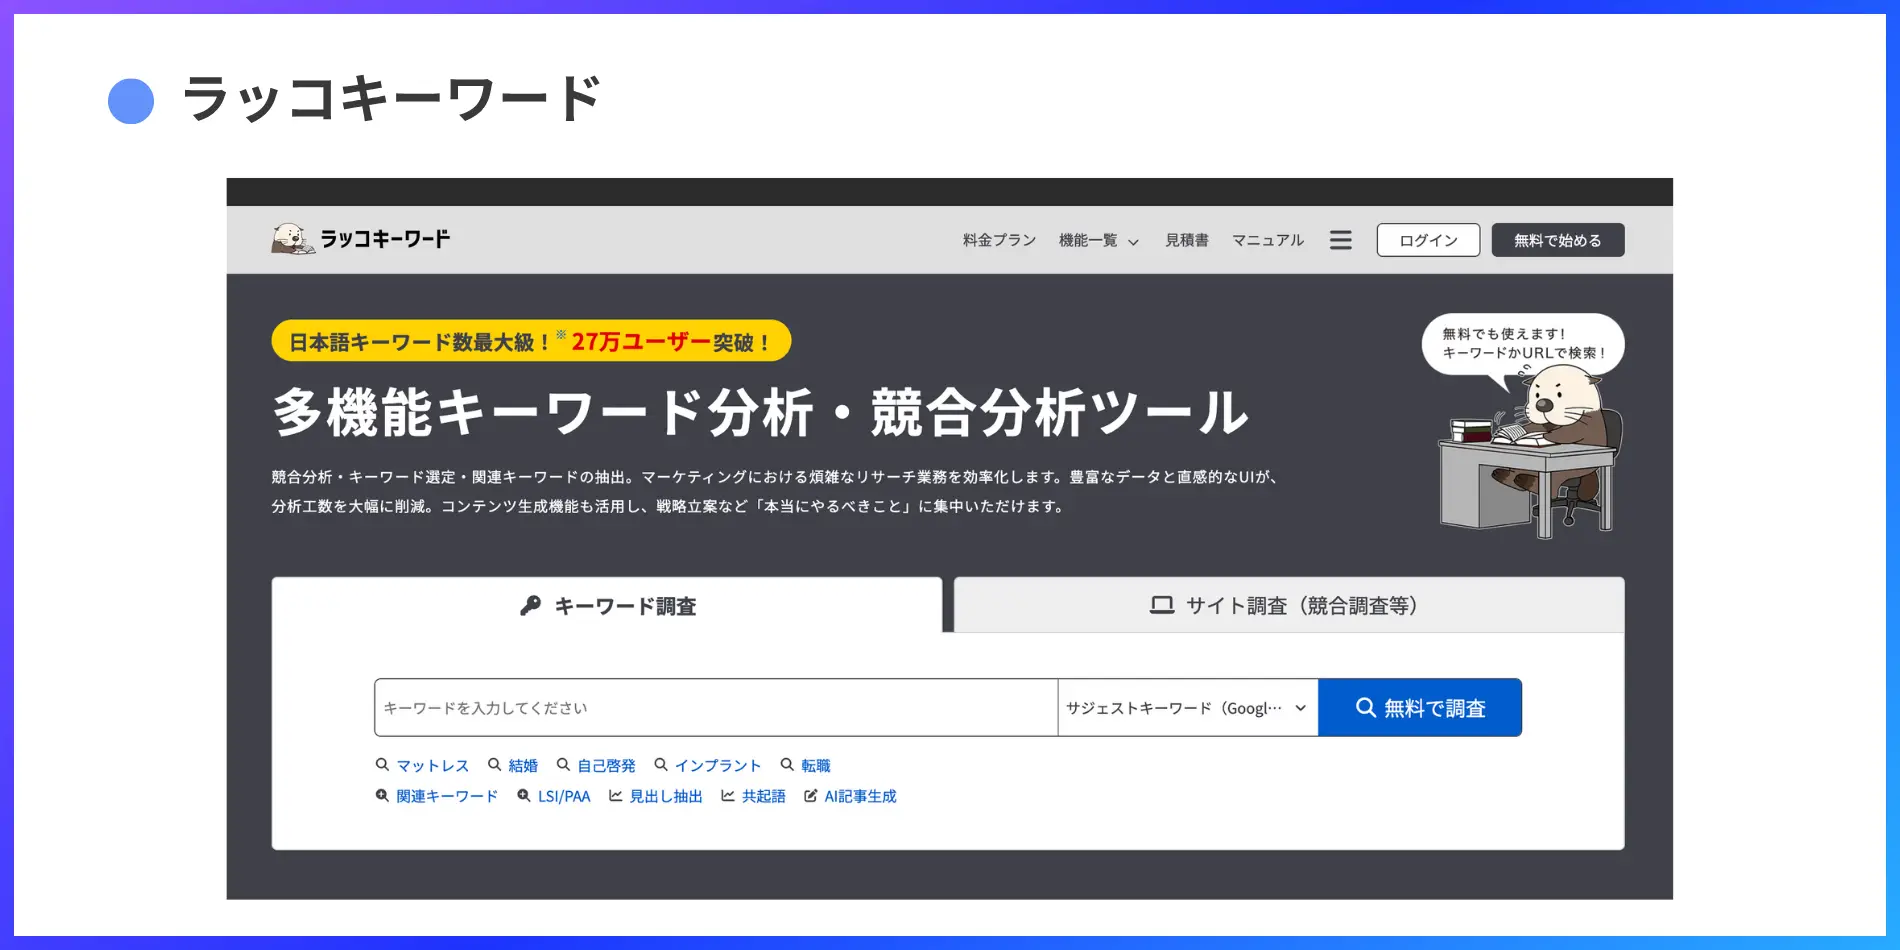Open the マニュアル menu item
This screenshot has height=950, width=1900.
click(1267, 240)
